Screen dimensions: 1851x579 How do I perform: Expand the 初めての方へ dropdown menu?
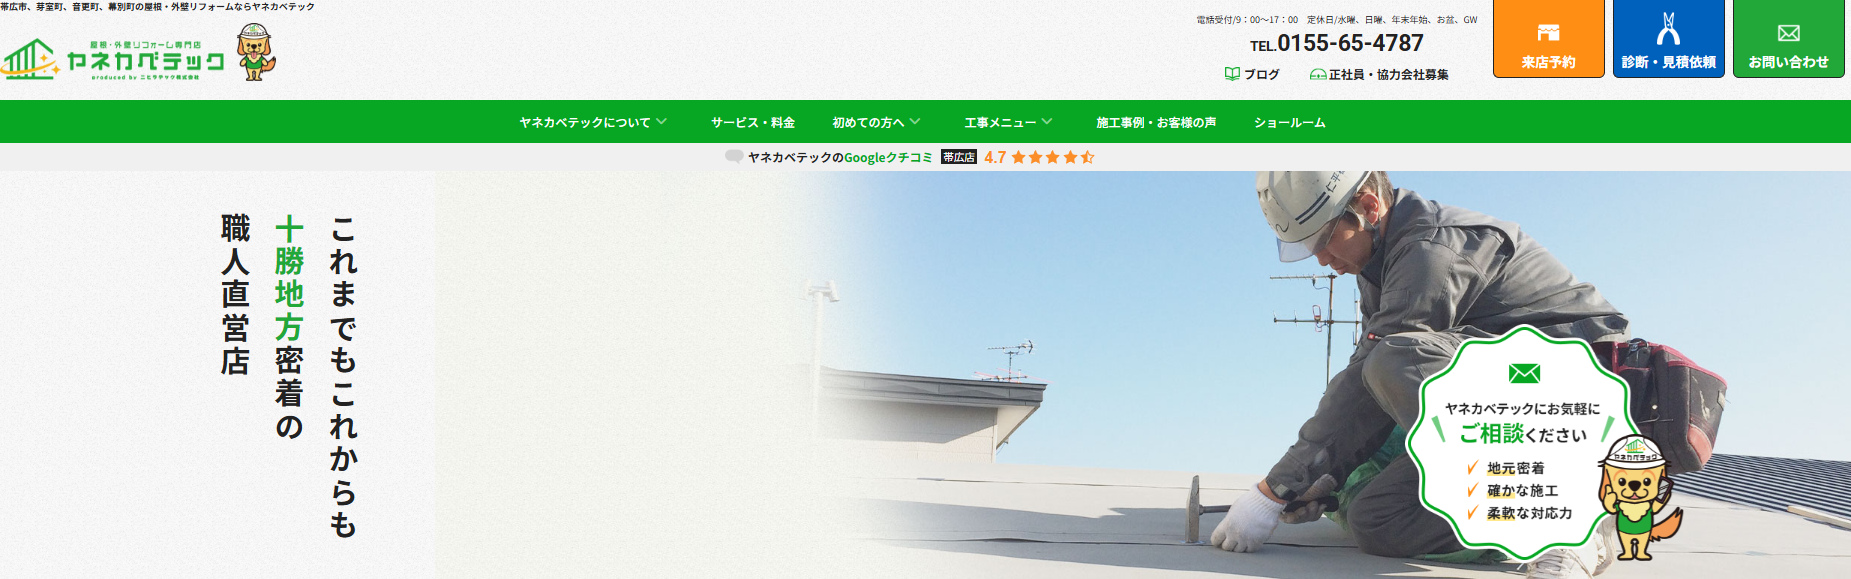point(876,122)
